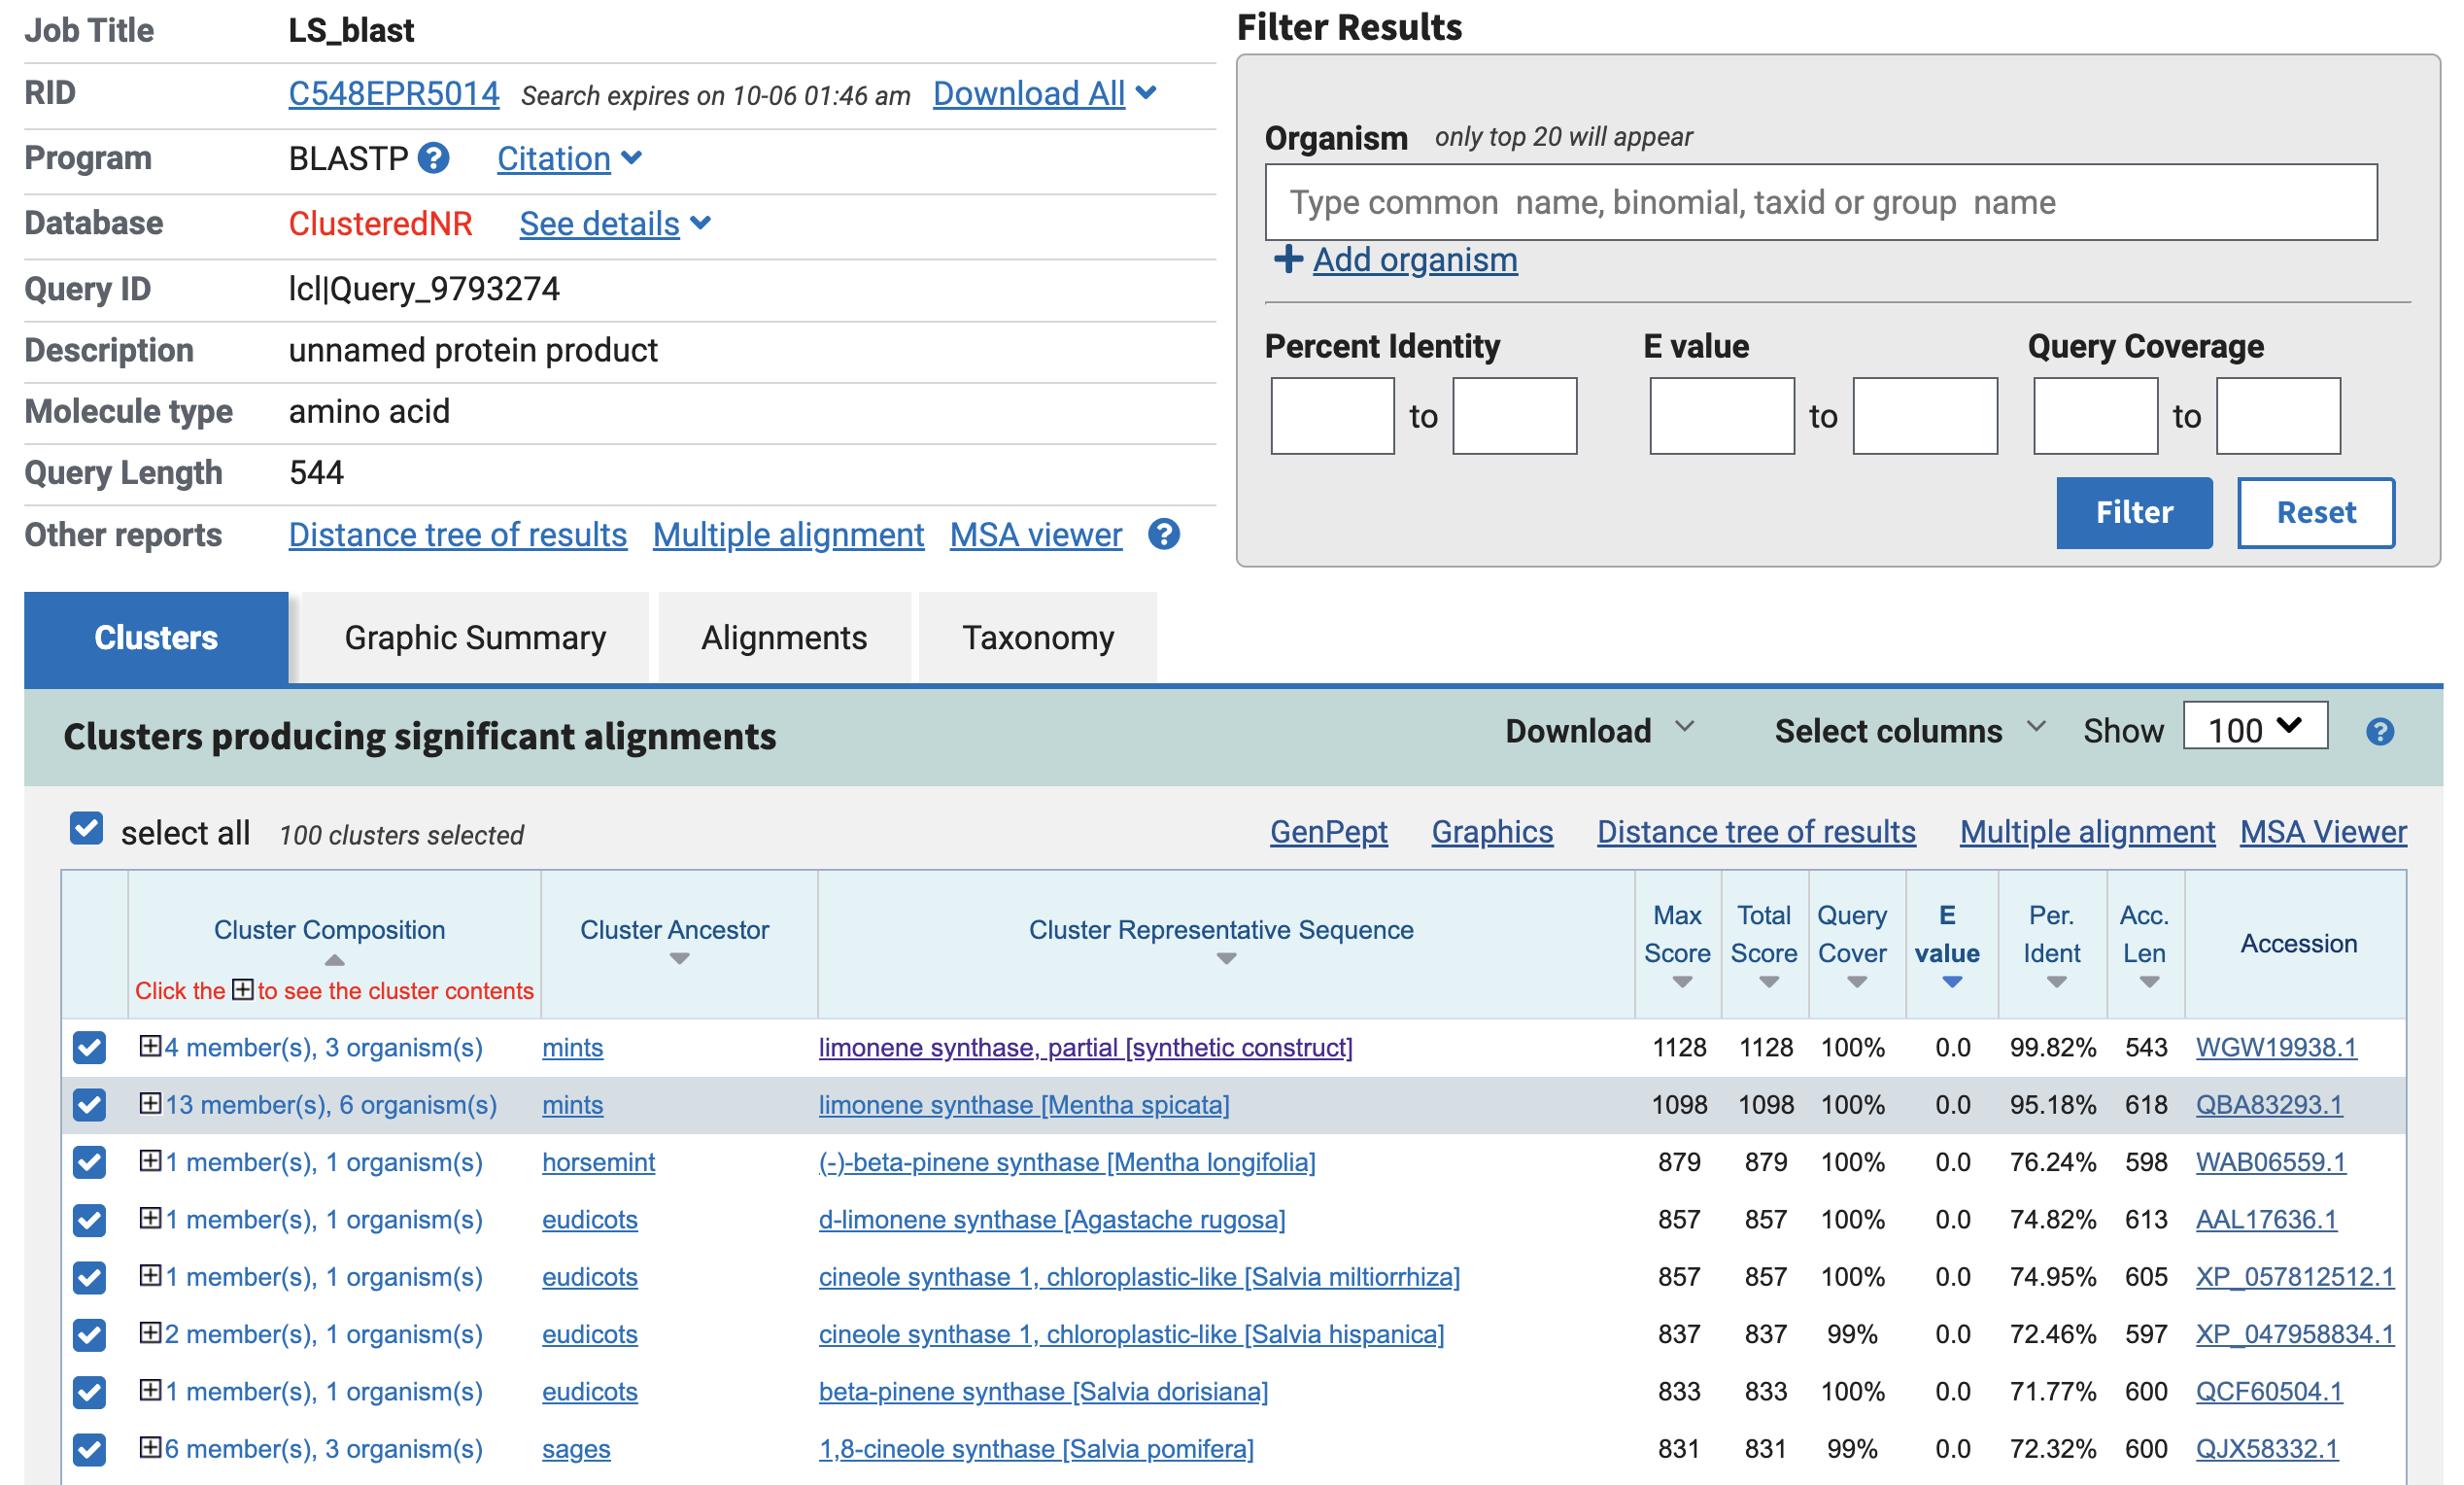Screen dimensions: 2464x1485
Task: Uncheck the select all checkbox
Action: 87,828
